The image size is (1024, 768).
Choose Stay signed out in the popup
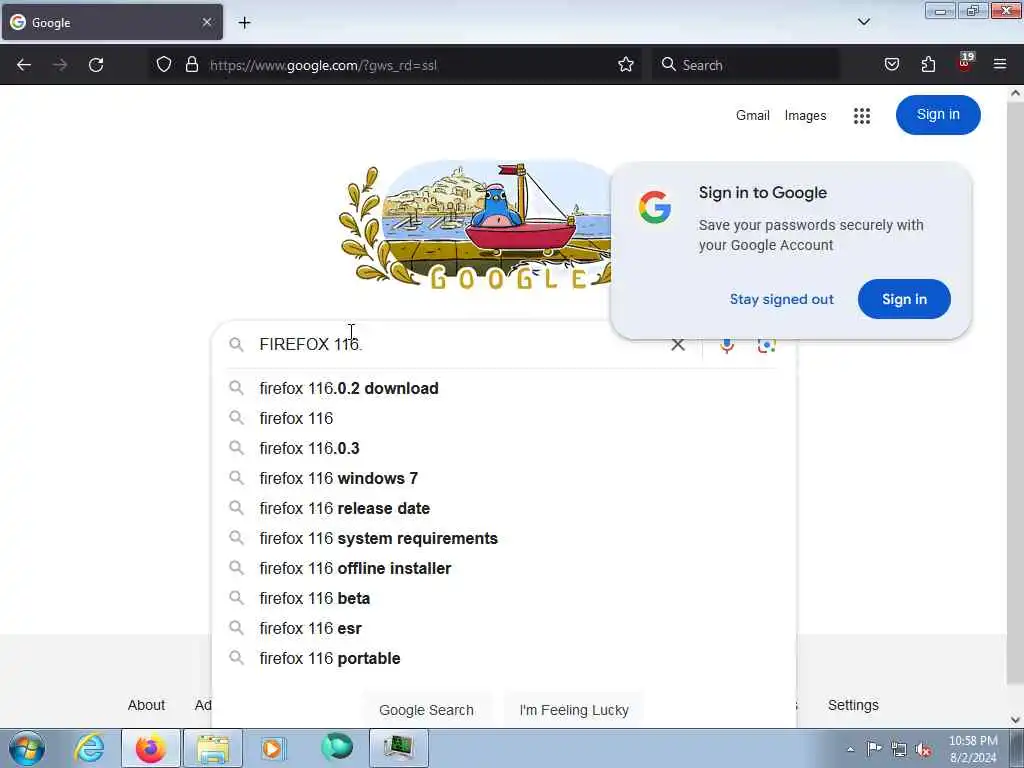[x=782, y=299]
